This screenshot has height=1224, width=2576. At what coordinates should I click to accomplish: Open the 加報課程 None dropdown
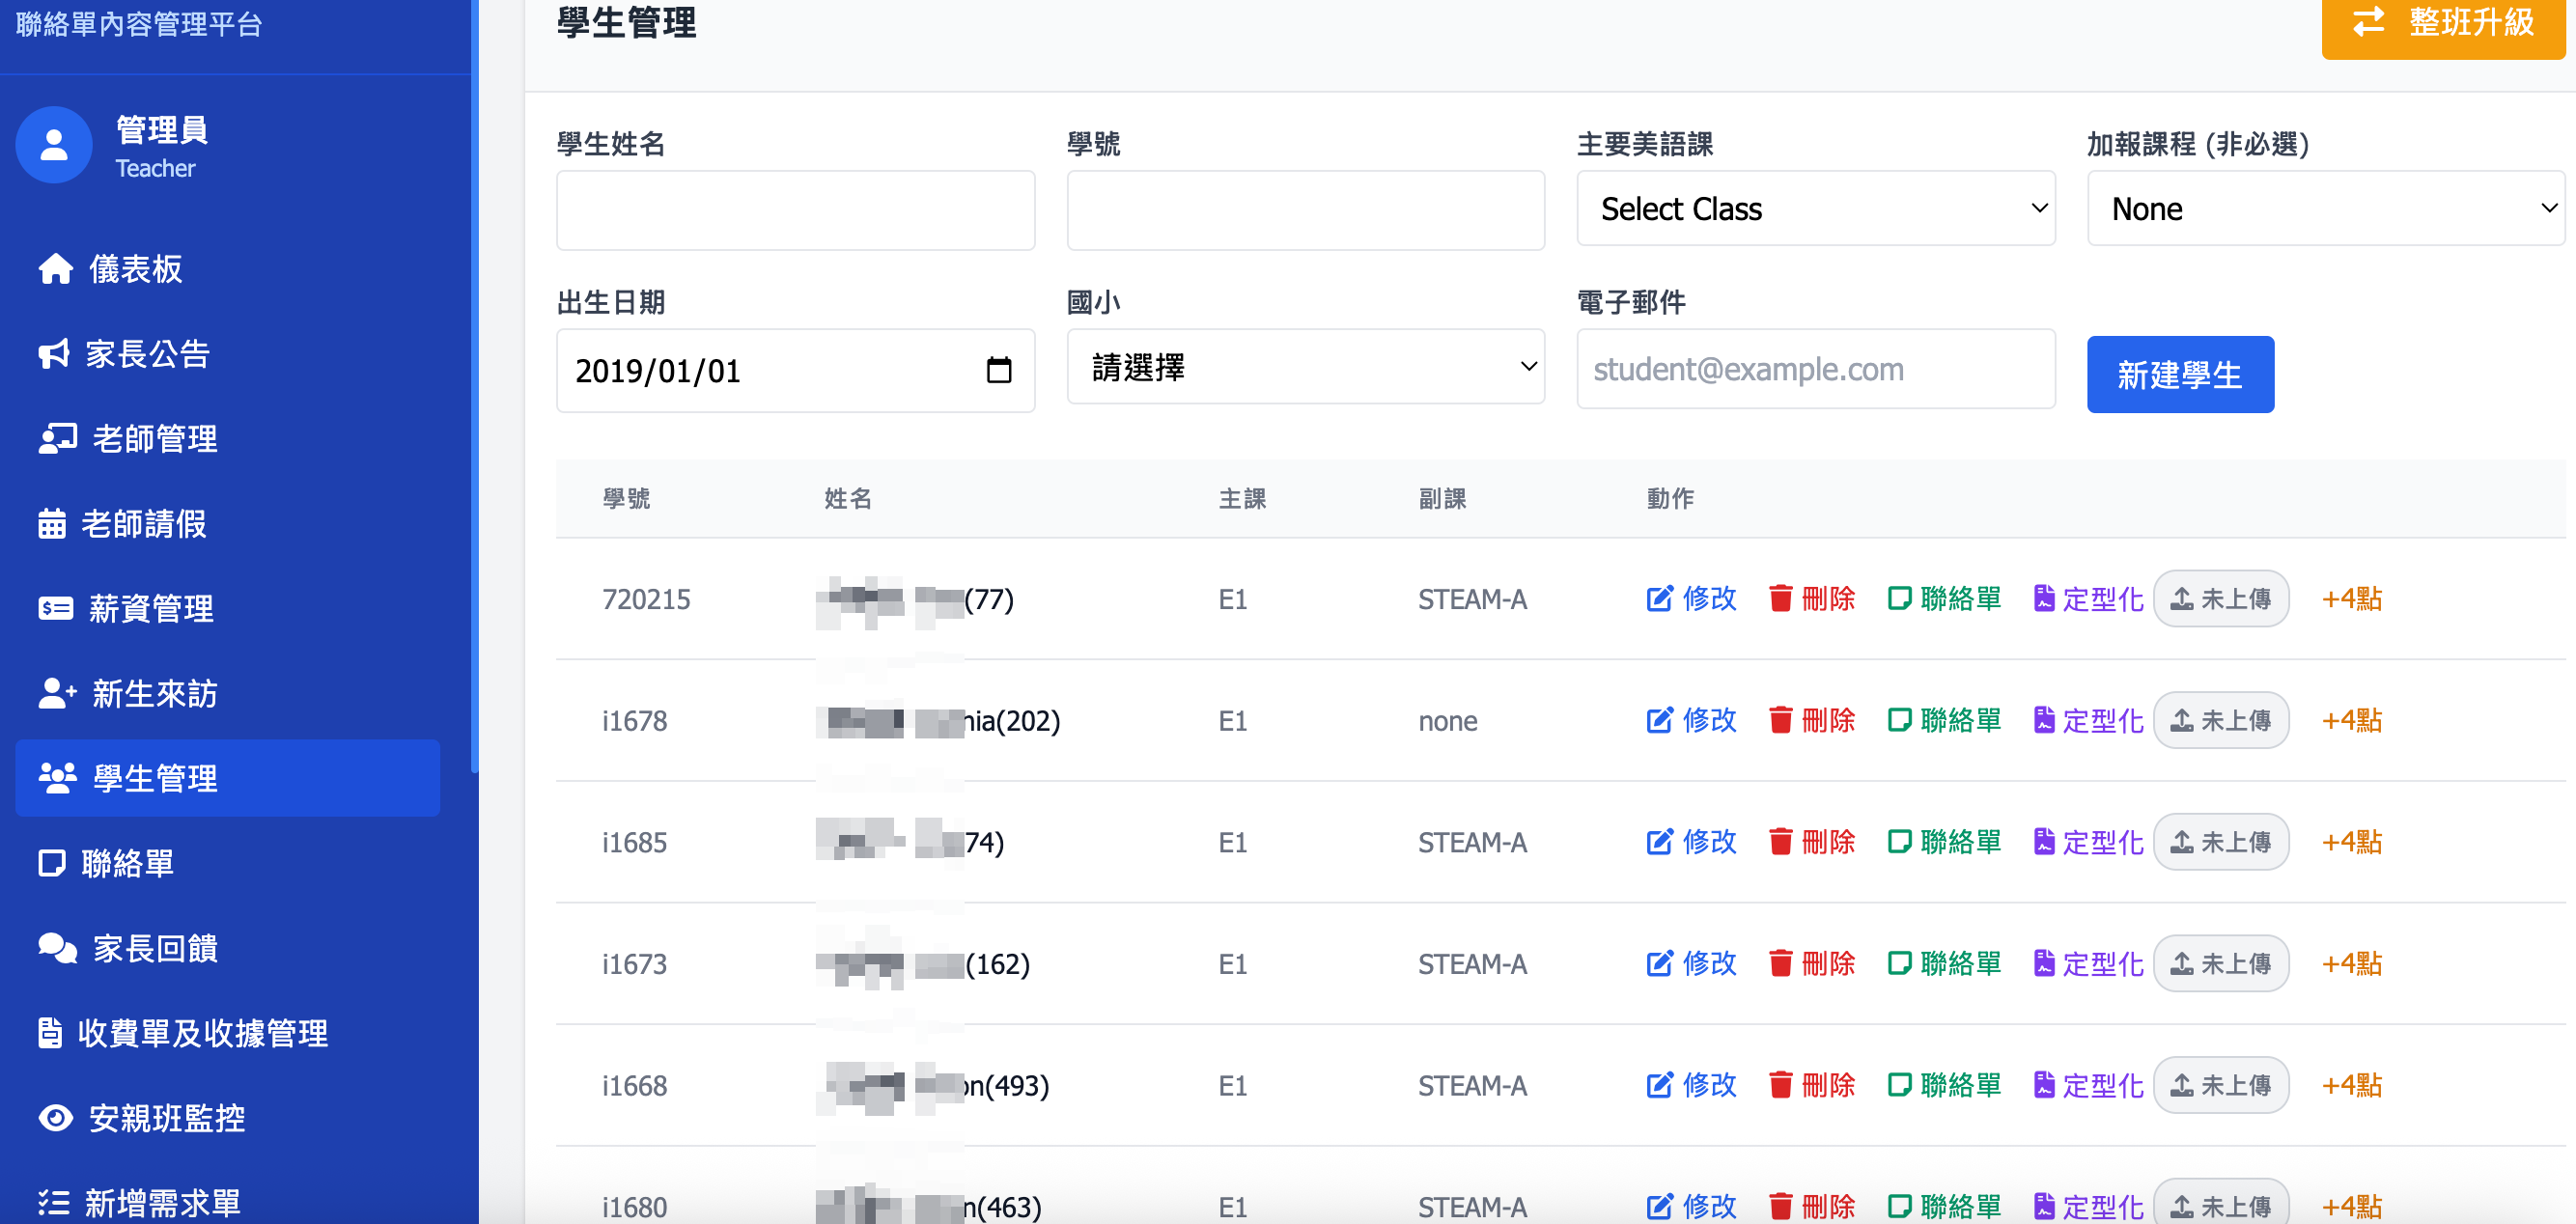[x=2326, y=209]
